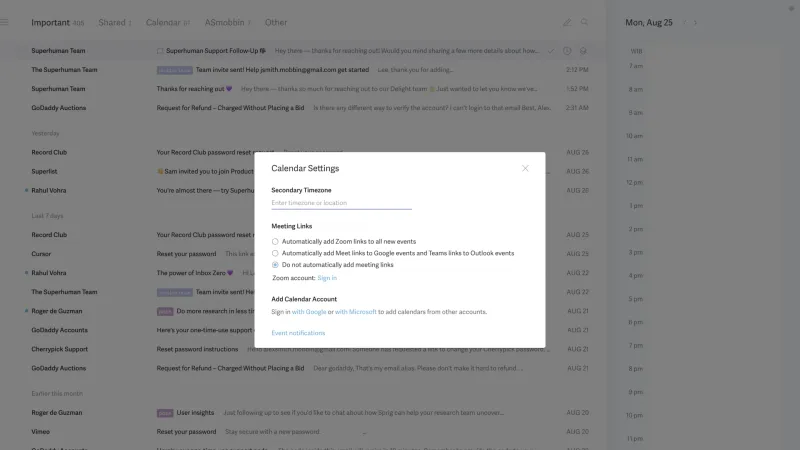This screenshot has height=450, width=800.
Task: Switch to the Other tab
Action: tap(276, 22)
